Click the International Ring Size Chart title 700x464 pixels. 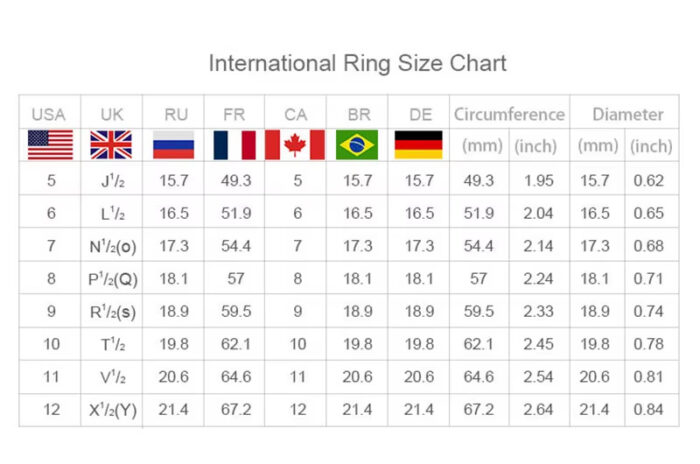[358, 63]
